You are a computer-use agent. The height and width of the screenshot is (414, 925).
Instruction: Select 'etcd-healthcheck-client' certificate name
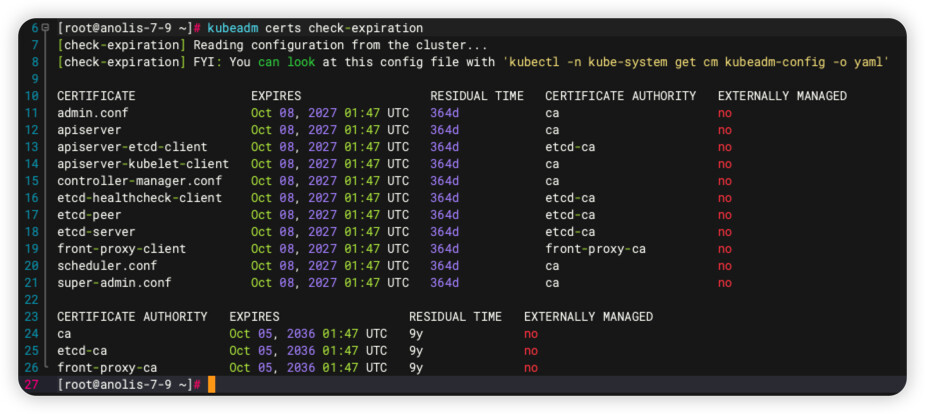[x=139, y=198]
